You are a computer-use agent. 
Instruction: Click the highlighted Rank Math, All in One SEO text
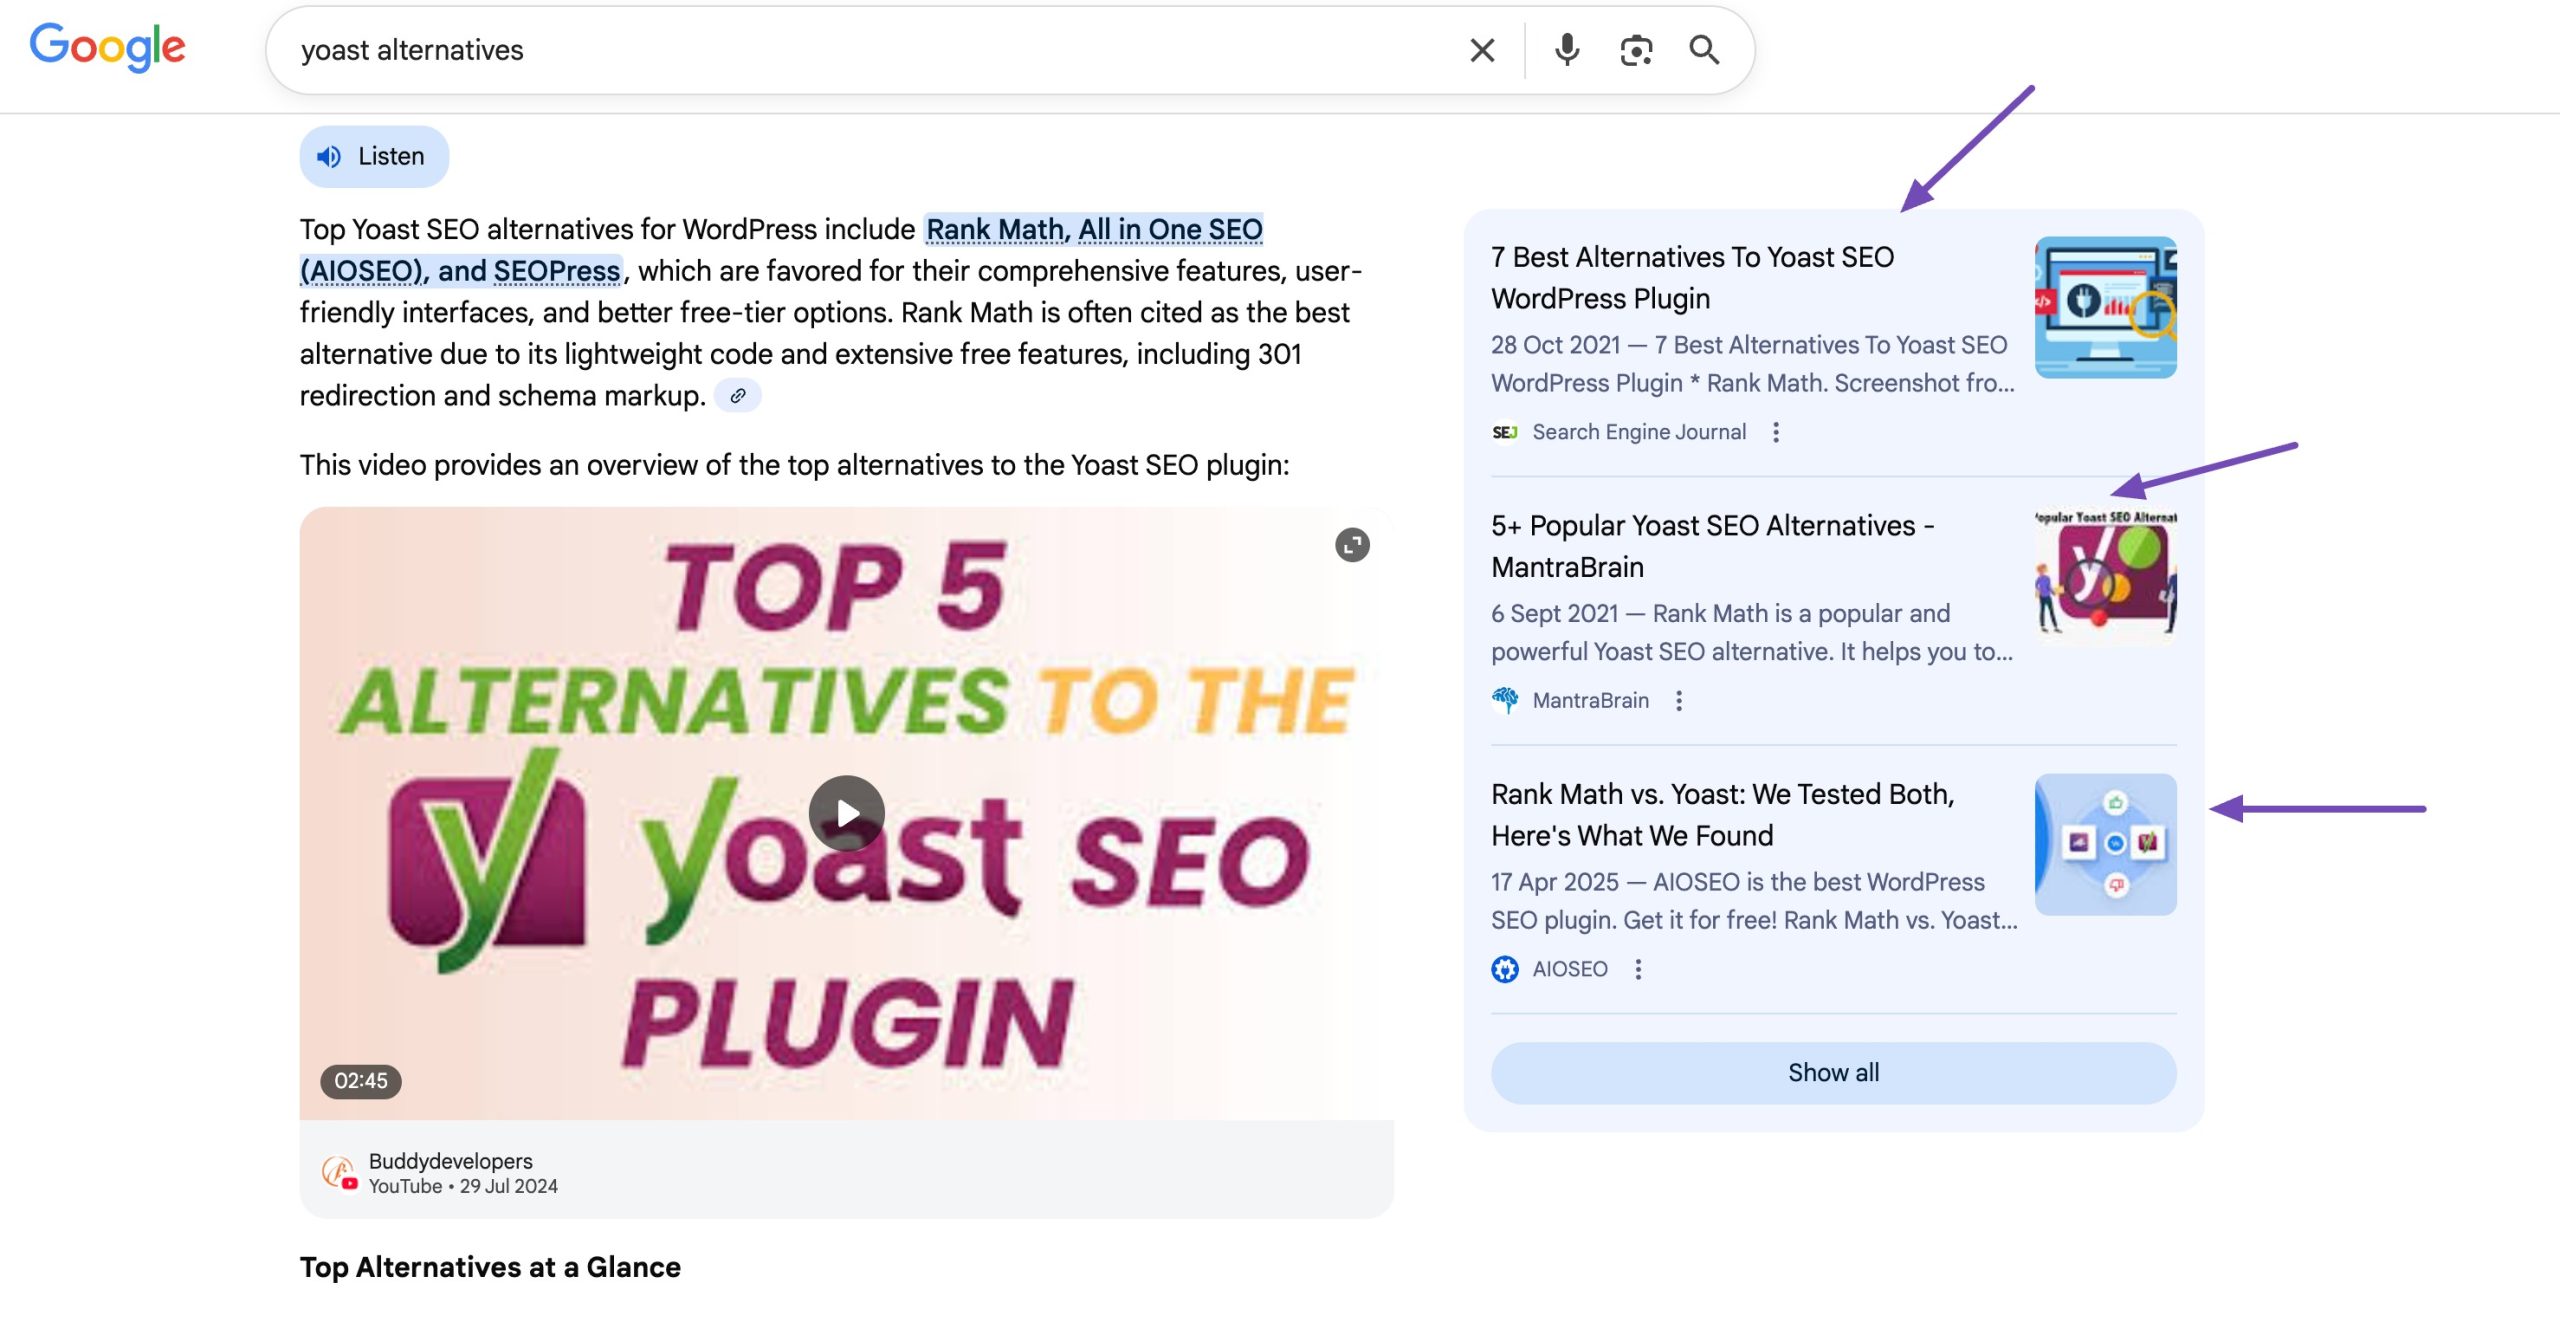[1093, 230]
